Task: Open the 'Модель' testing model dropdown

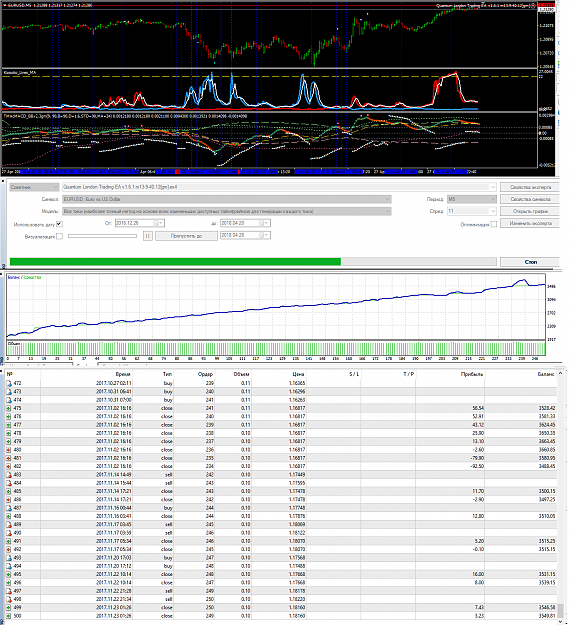Action: (227, 211)
